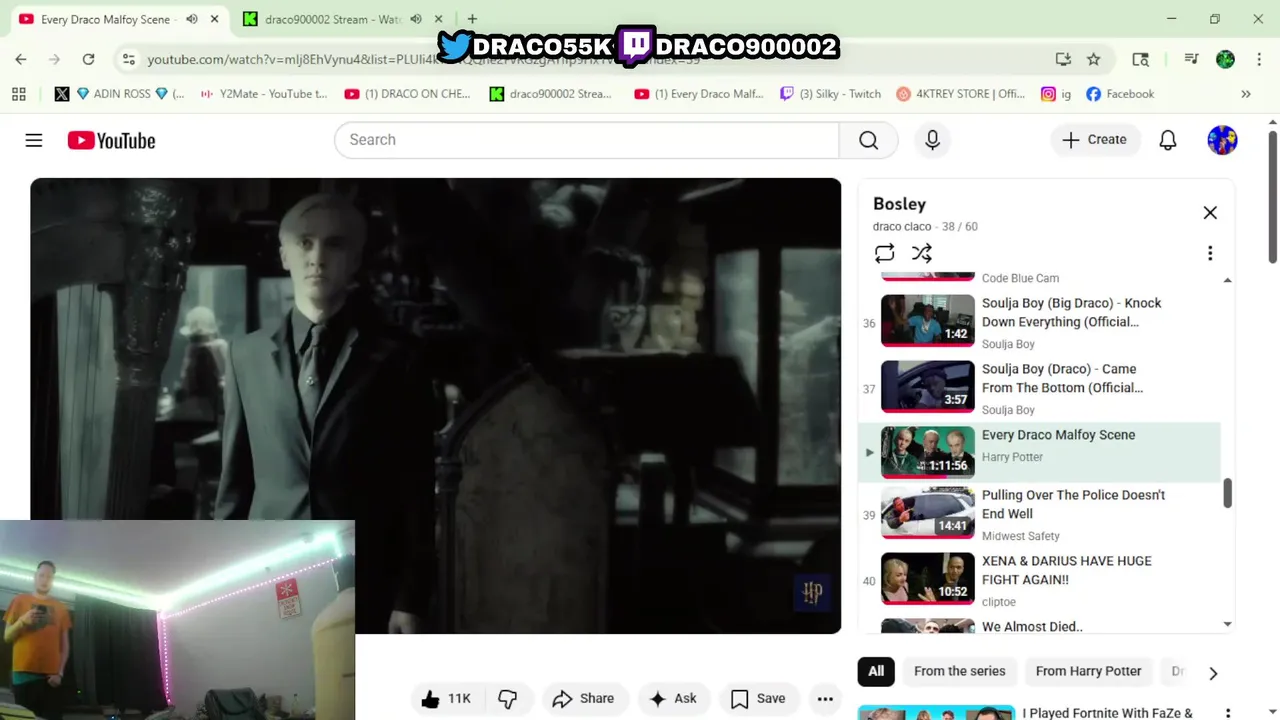This screenshot has width=1280, height=720.
Task: Reload the page
Action: point(88,59)
